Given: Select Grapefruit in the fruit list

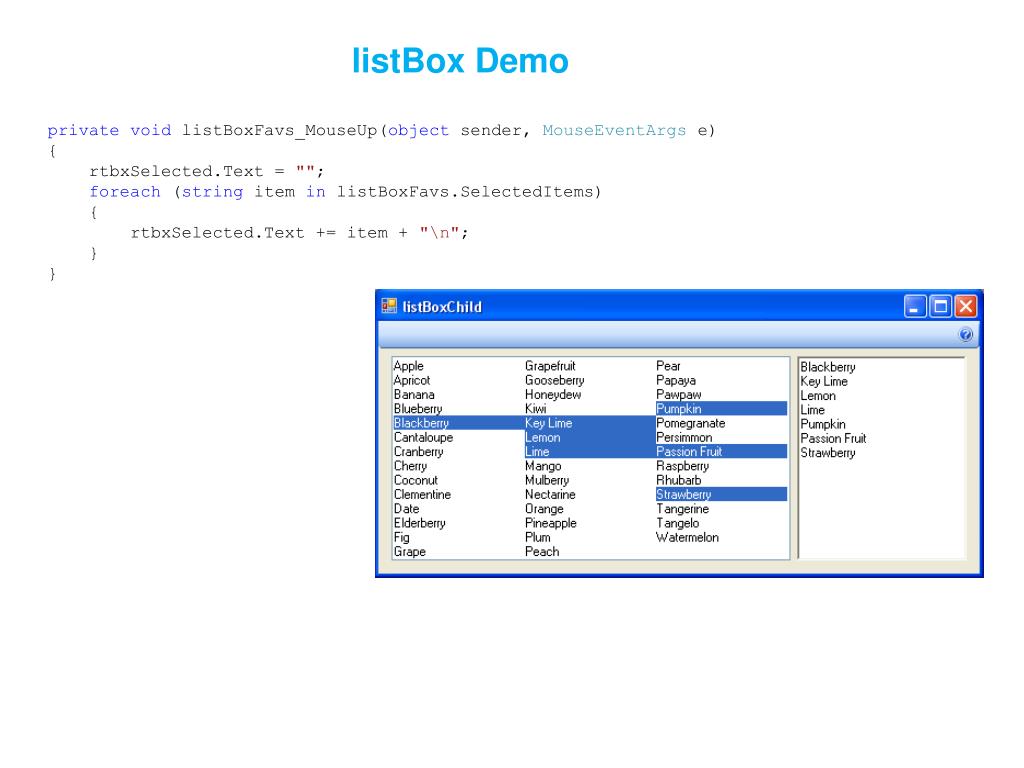Looking at the screenshot, I should pyautogui.click(x=551, y=366).
